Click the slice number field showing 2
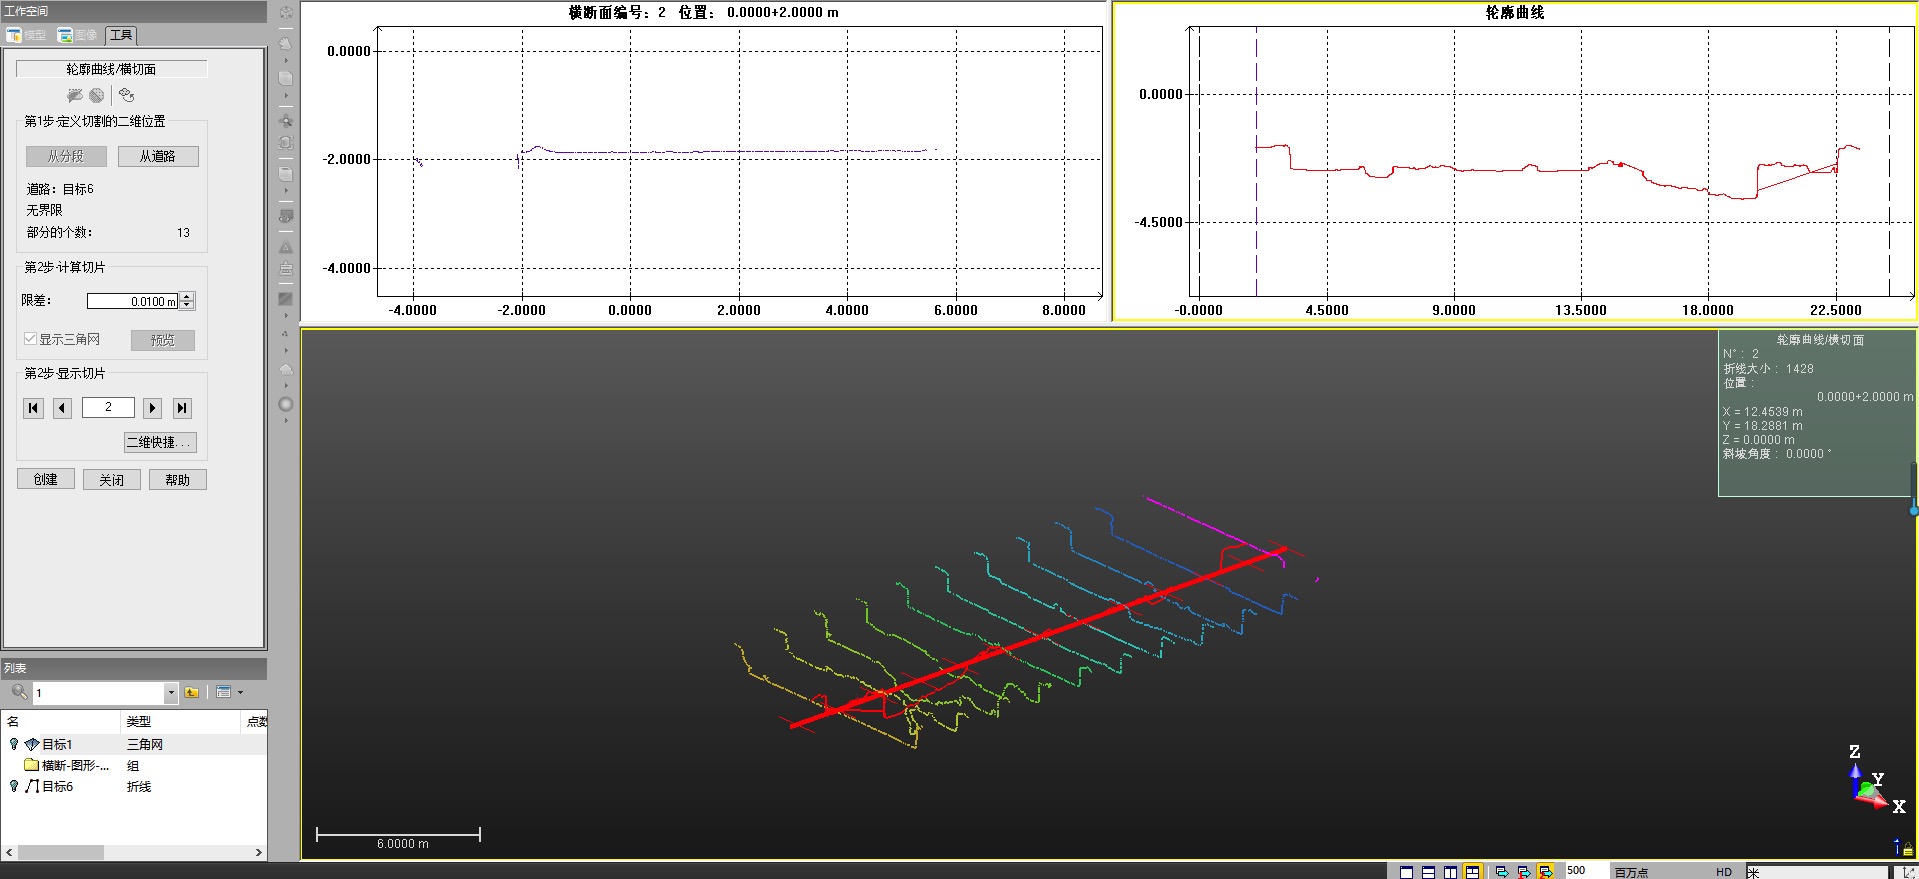Viewport: 1919px width, 879px height. (x=108, y=407)
